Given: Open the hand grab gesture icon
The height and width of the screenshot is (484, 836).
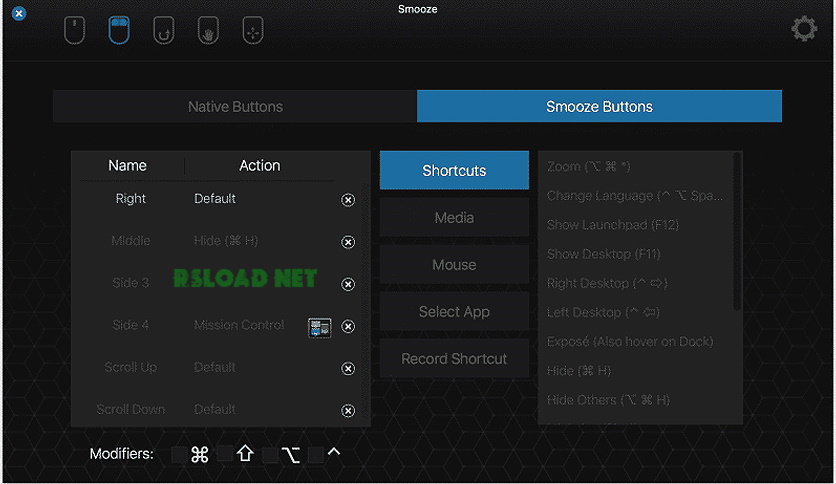Looking at the screenshot, I should tap(208, 30).
